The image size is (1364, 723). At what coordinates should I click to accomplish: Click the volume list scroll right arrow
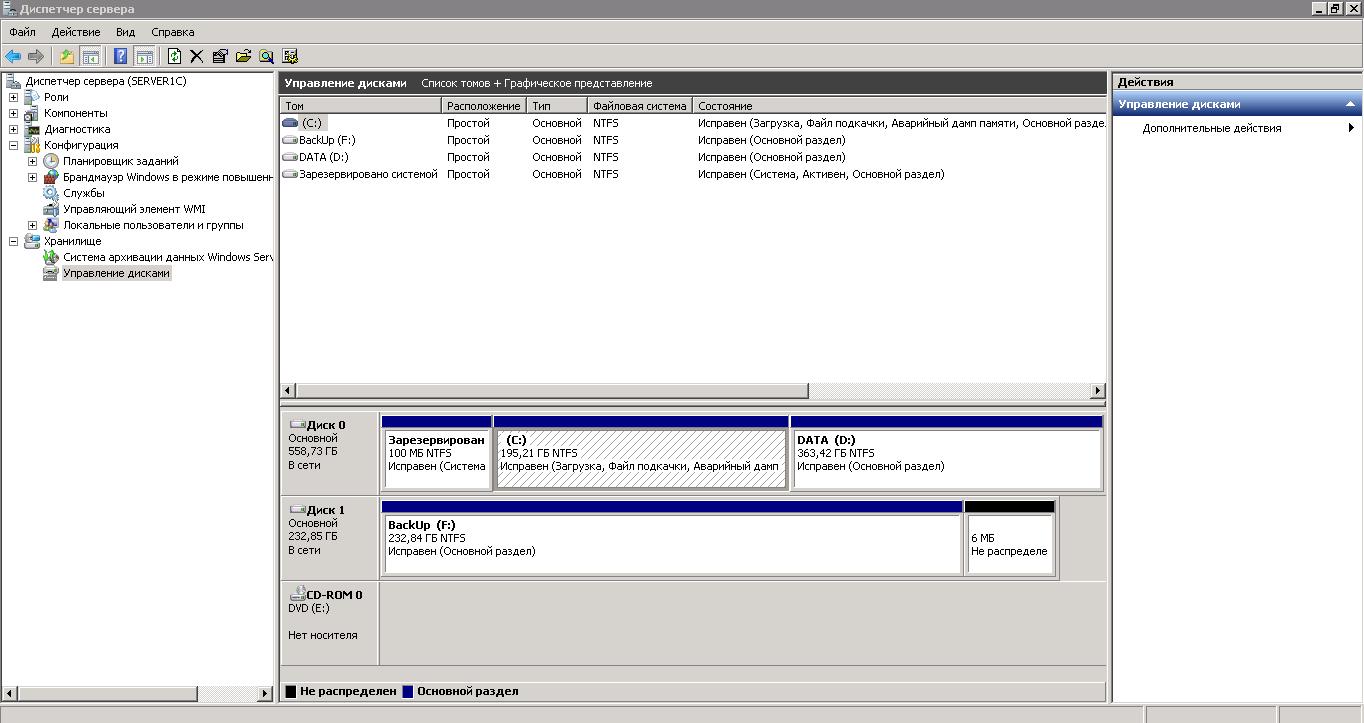[1098, 391]
